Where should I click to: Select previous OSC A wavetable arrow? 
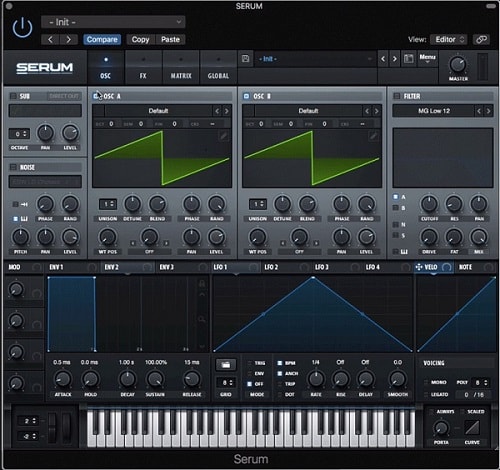tap(217, 111)
